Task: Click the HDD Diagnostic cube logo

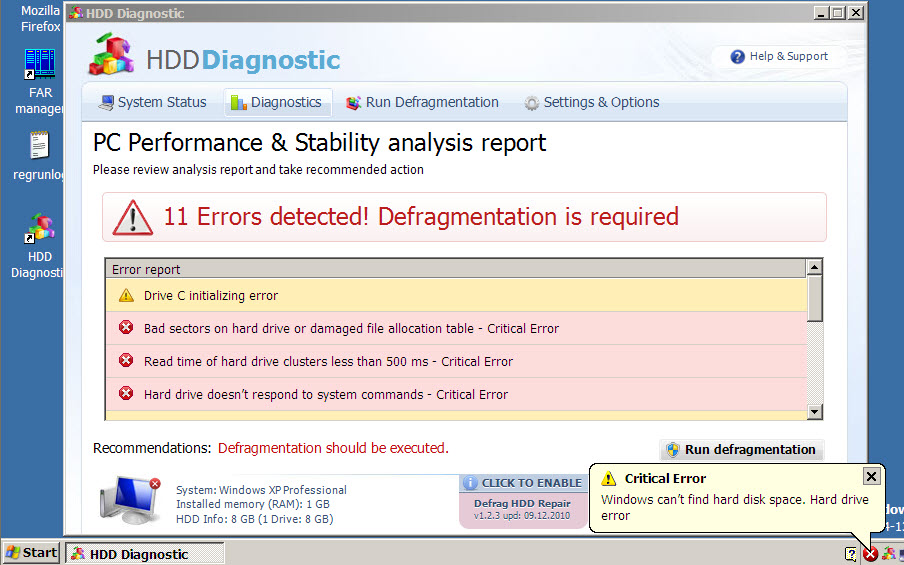Action: coord(111,54)
